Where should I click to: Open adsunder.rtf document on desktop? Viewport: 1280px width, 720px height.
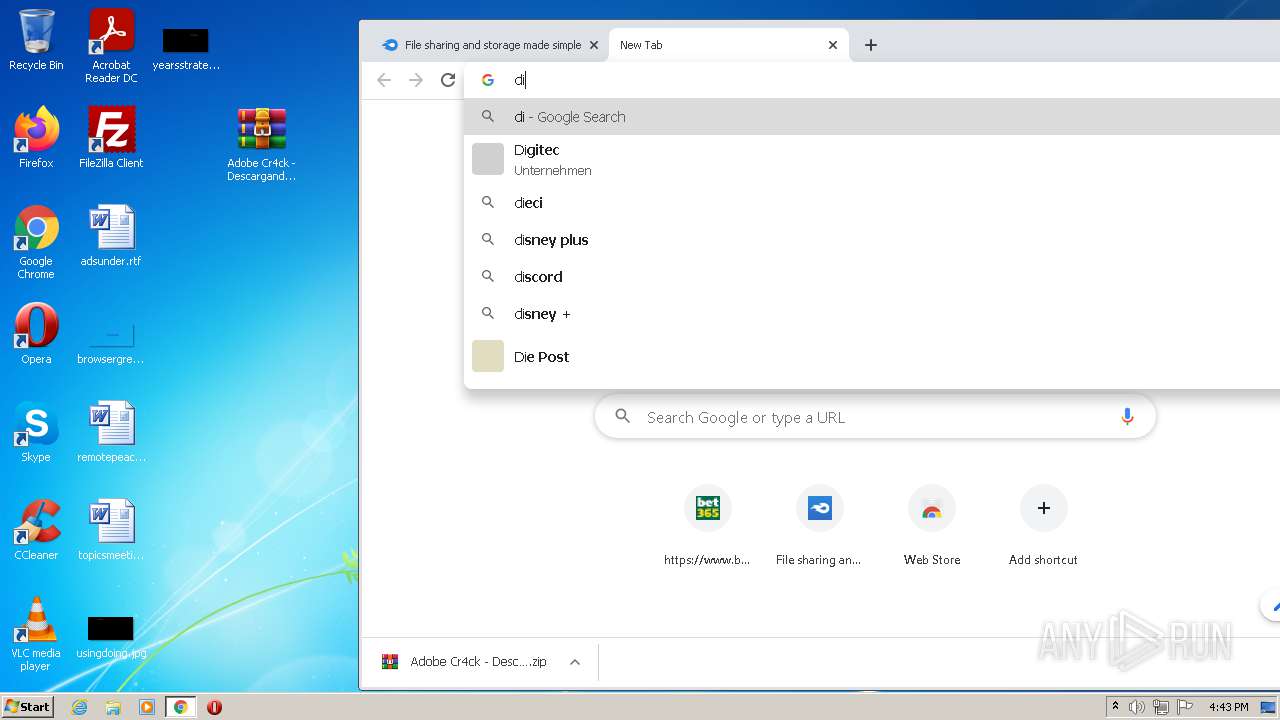coord(111,236)
